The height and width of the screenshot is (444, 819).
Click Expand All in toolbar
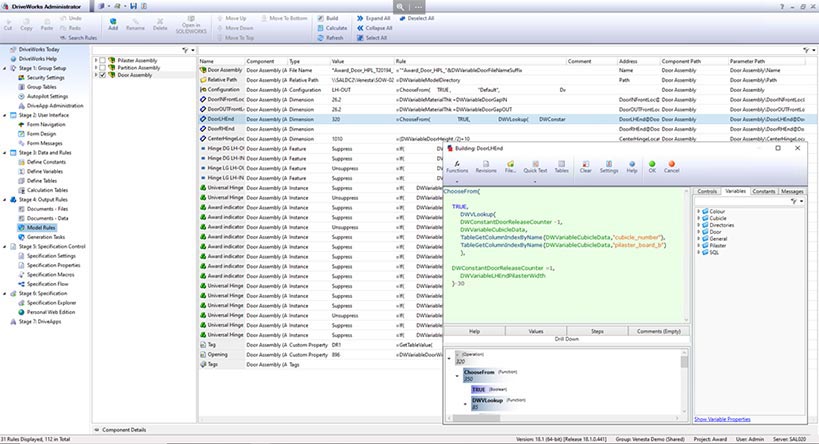tap(373, 18)
